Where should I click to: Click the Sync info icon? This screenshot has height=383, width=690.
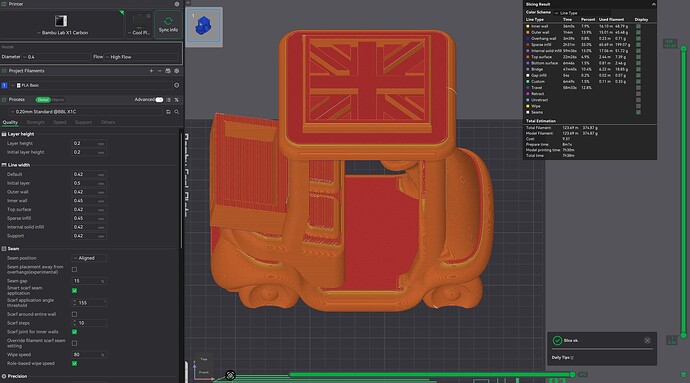pos(168,25)
